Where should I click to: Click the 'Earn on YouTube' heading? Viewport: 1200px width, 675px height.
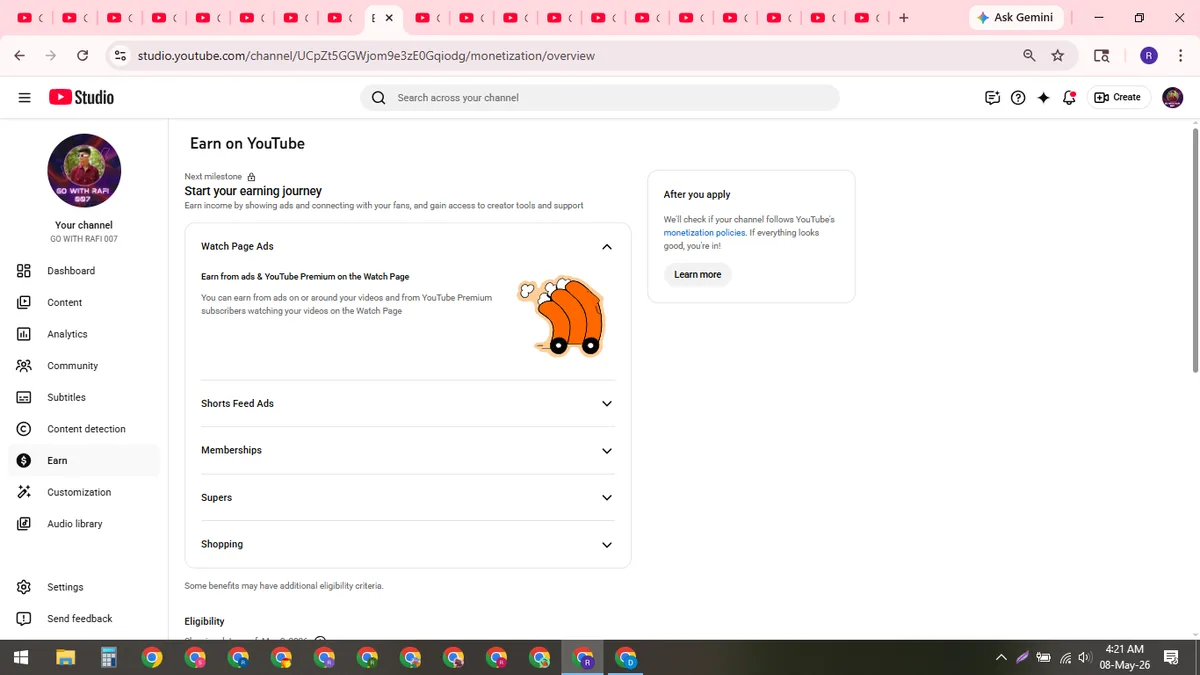pyautogui.click(x=247, y=144)
